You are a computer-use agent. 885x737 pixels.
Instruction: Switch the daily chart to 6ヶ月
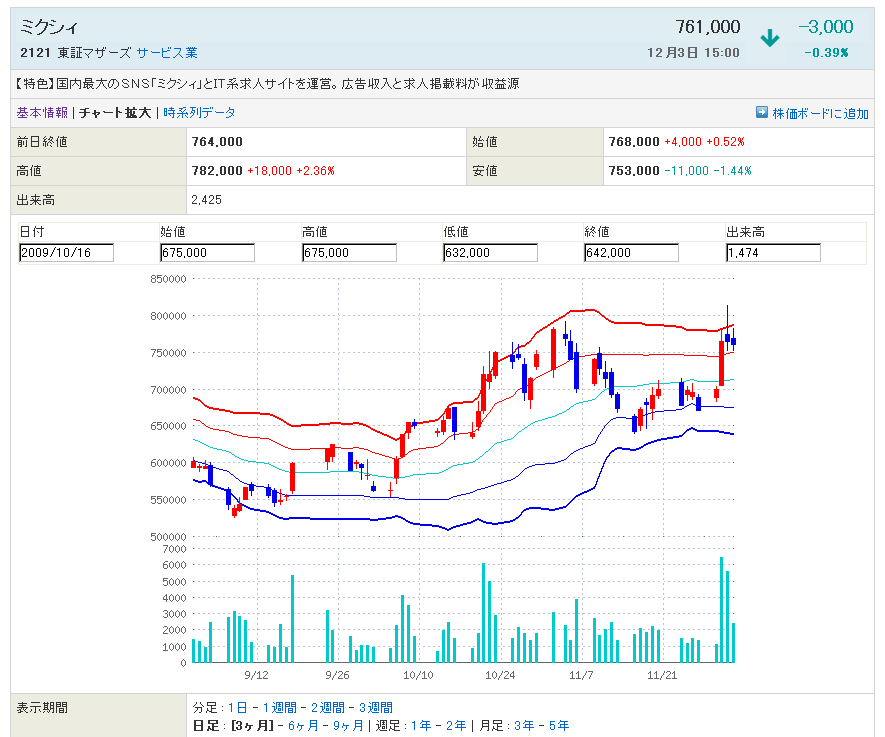point(303,725)
